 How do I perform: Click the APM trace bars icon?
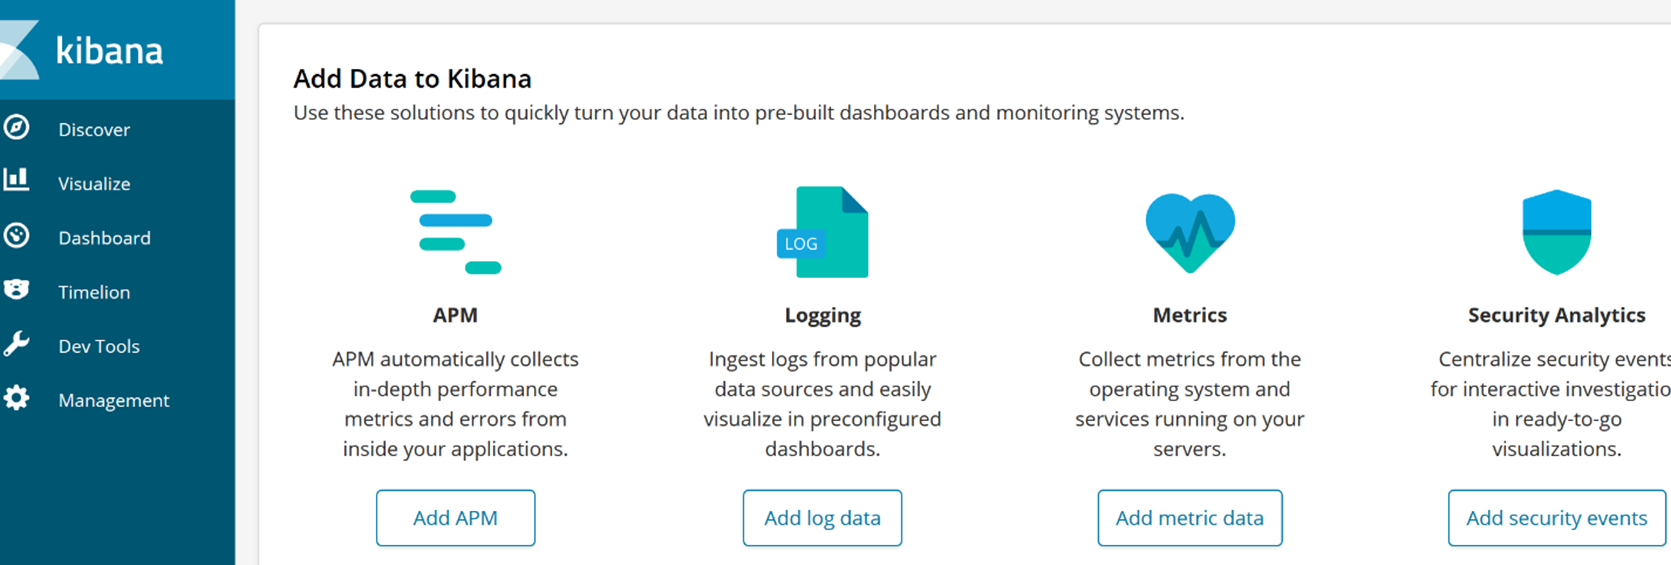click(x=455, y=231)
